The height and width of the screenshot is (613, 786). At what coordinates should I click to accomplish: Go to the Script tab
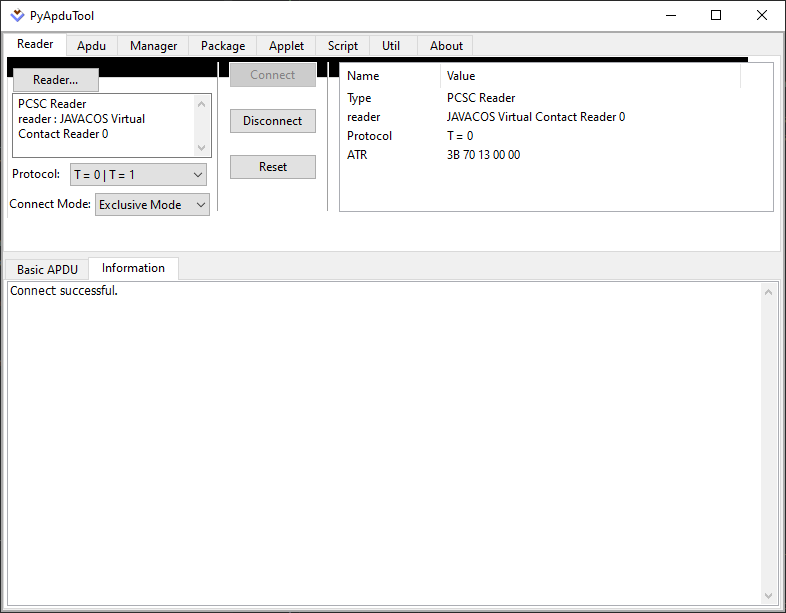tap(342, 46)
